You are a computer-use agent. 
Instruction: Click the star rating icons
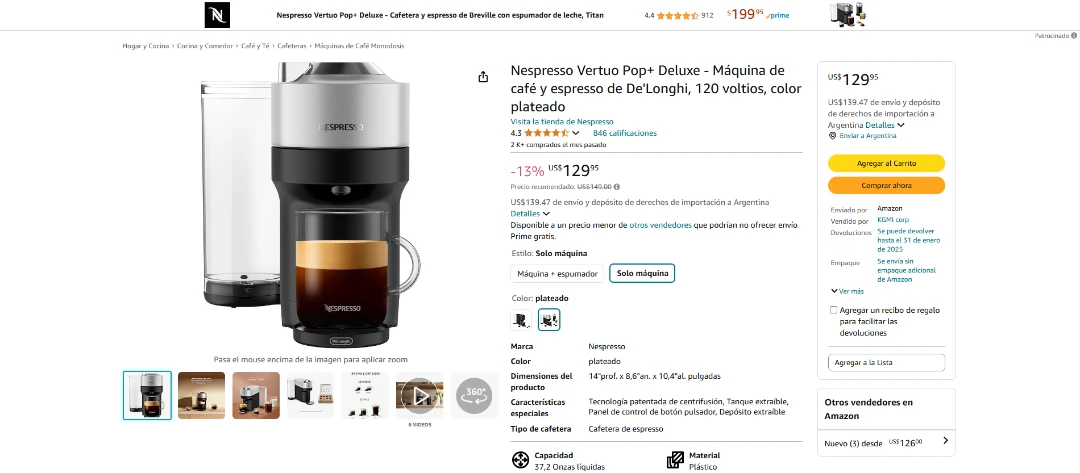[546, 133]
